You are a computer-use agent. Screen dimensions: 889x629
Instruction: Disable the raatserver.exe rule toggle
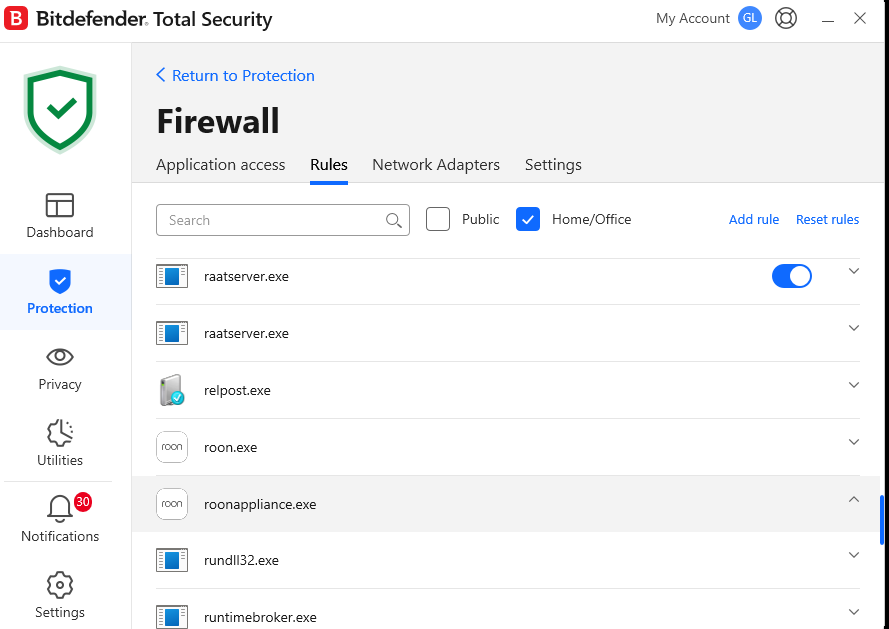[x=791, y=276]
